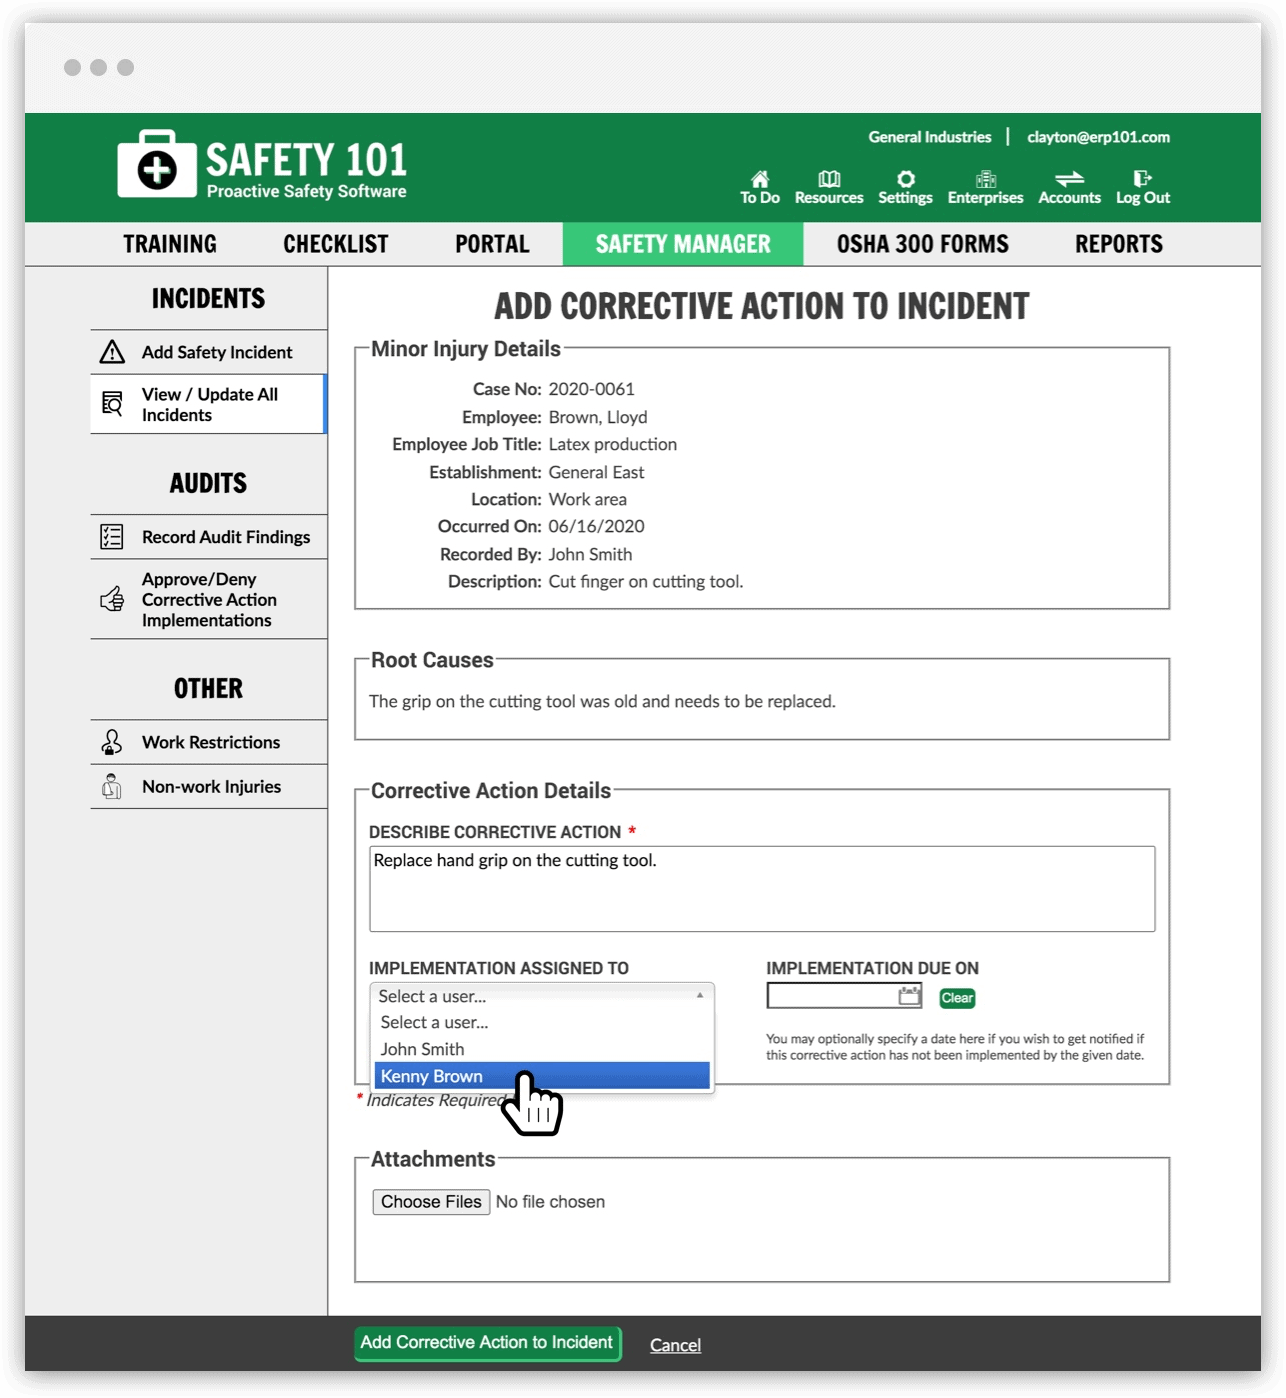Open Non-work Injuries page

(x=209, y=787)
